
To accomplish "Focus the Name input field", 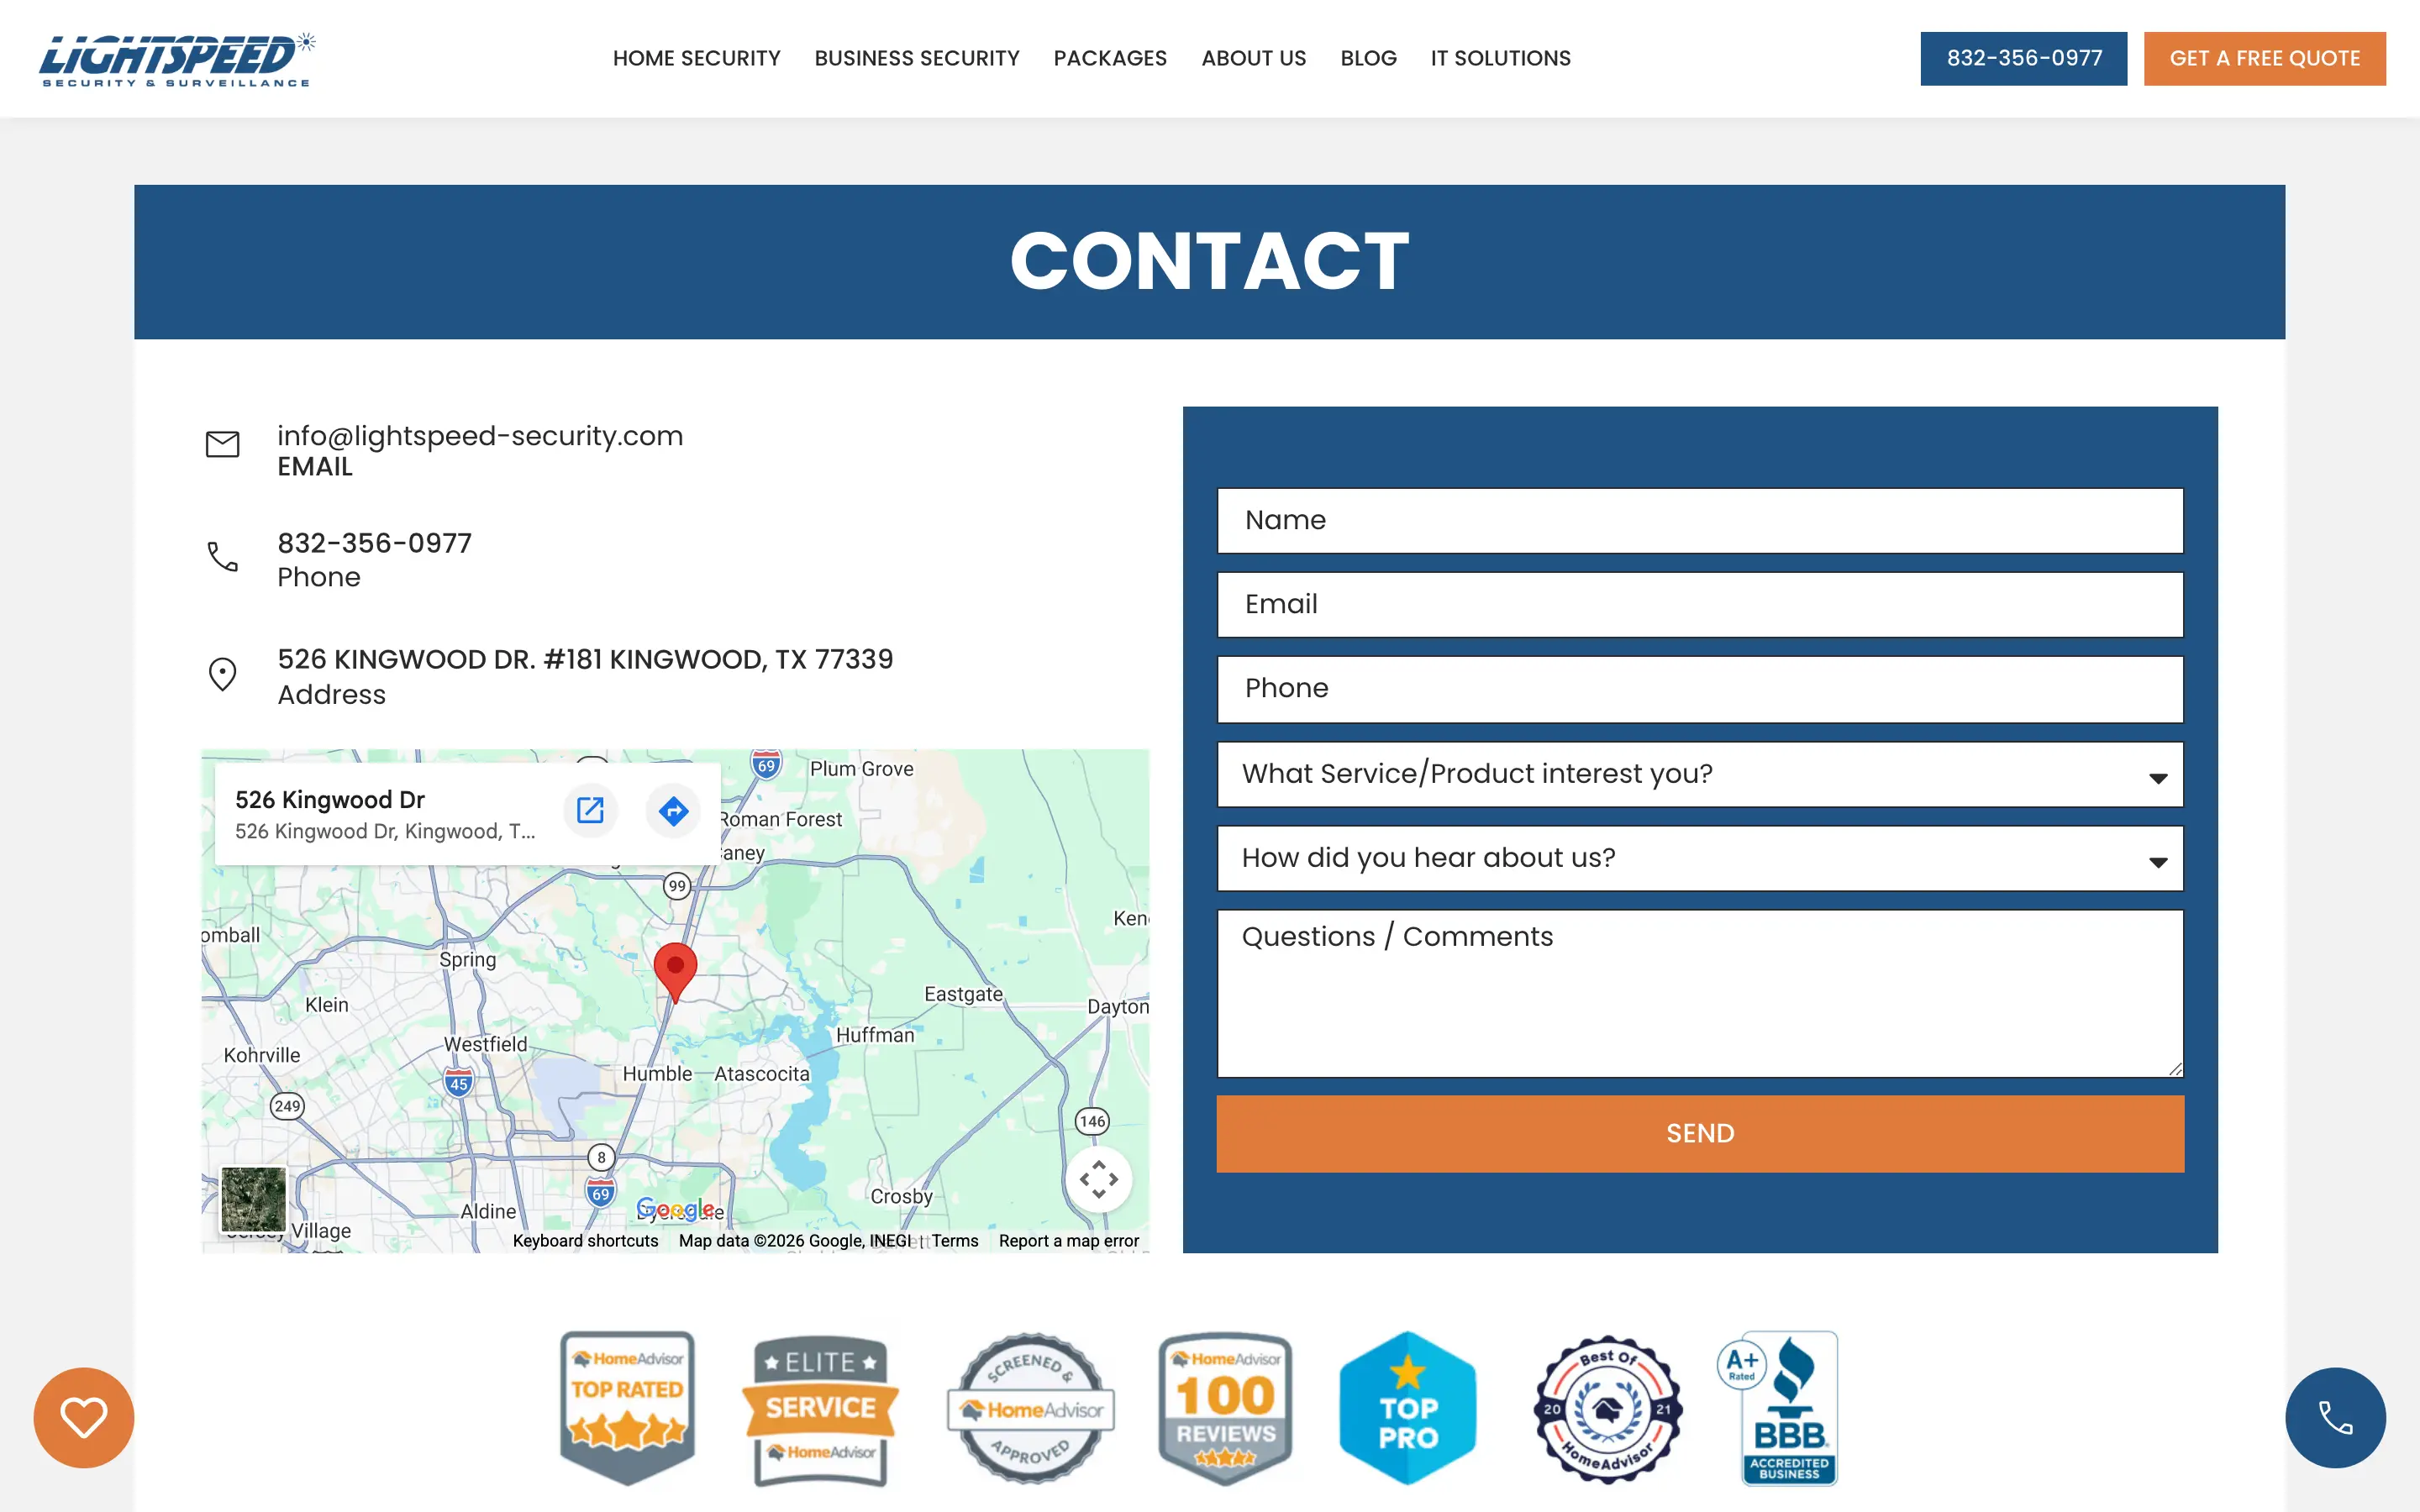I will (x=1700, y=520).
